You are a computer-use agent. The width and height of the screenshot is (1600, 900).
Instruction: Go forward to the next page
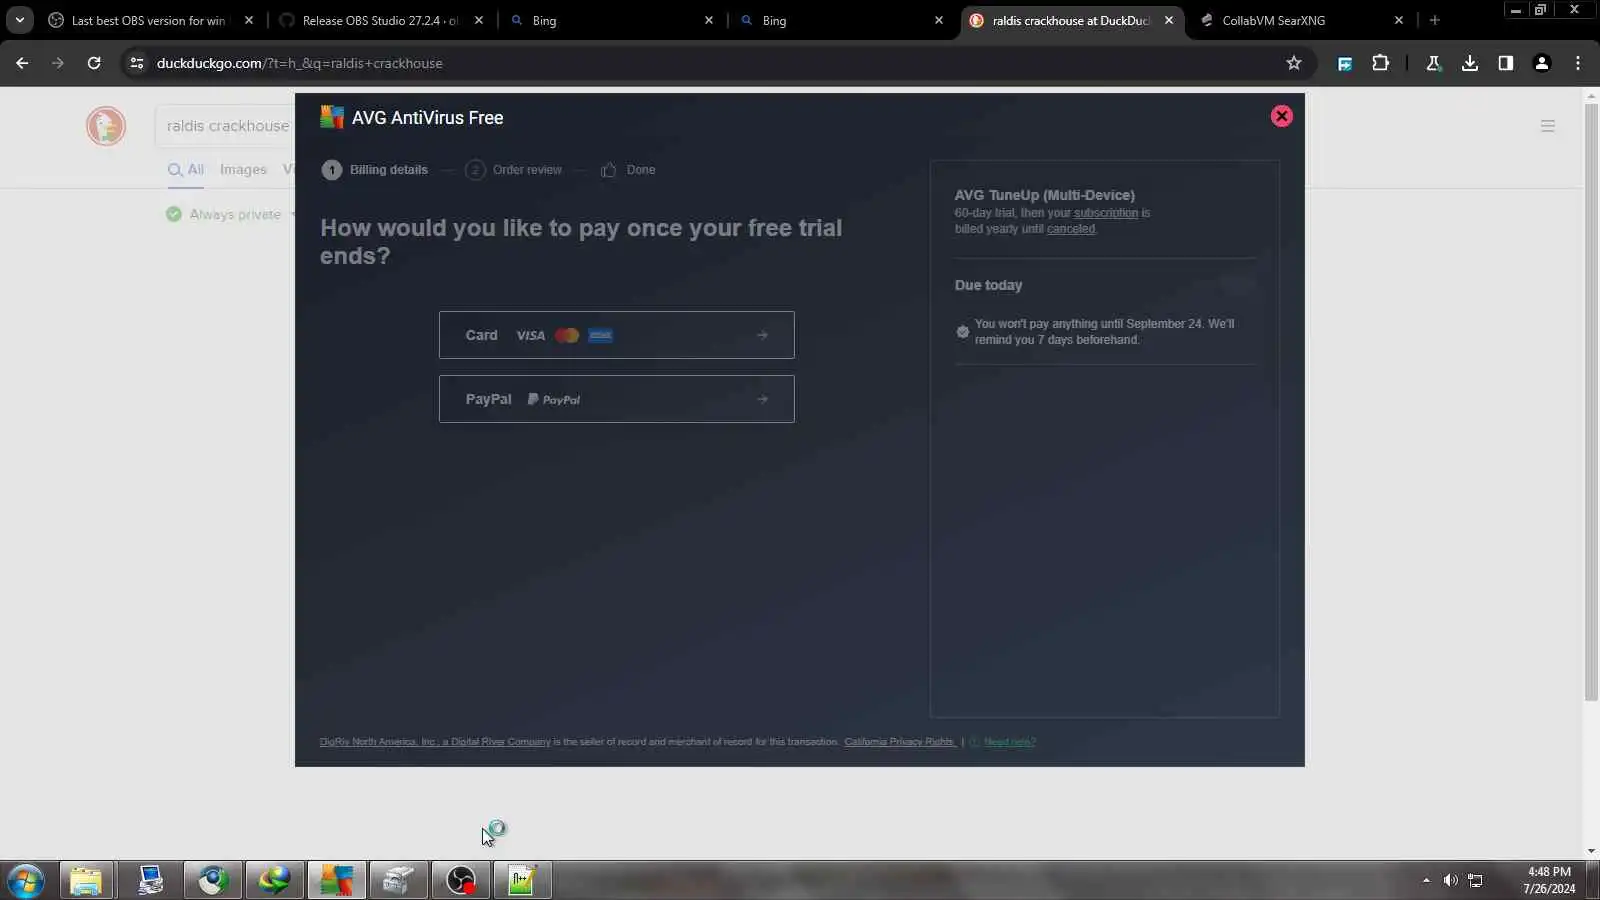pos(58,63)
